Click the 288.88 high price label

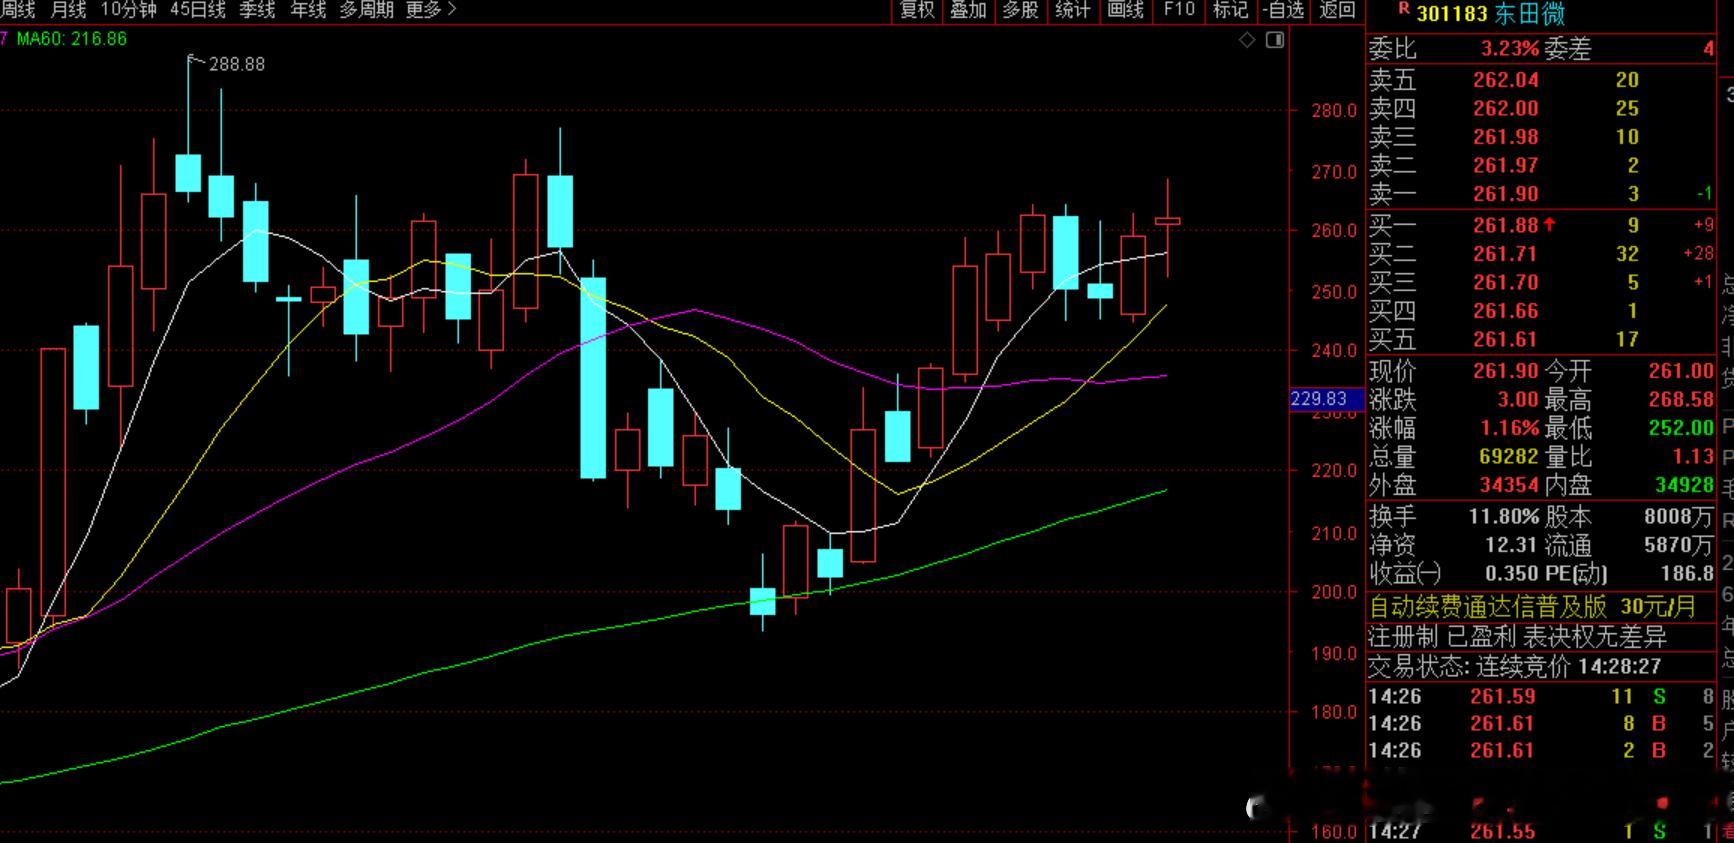point(237,64)
